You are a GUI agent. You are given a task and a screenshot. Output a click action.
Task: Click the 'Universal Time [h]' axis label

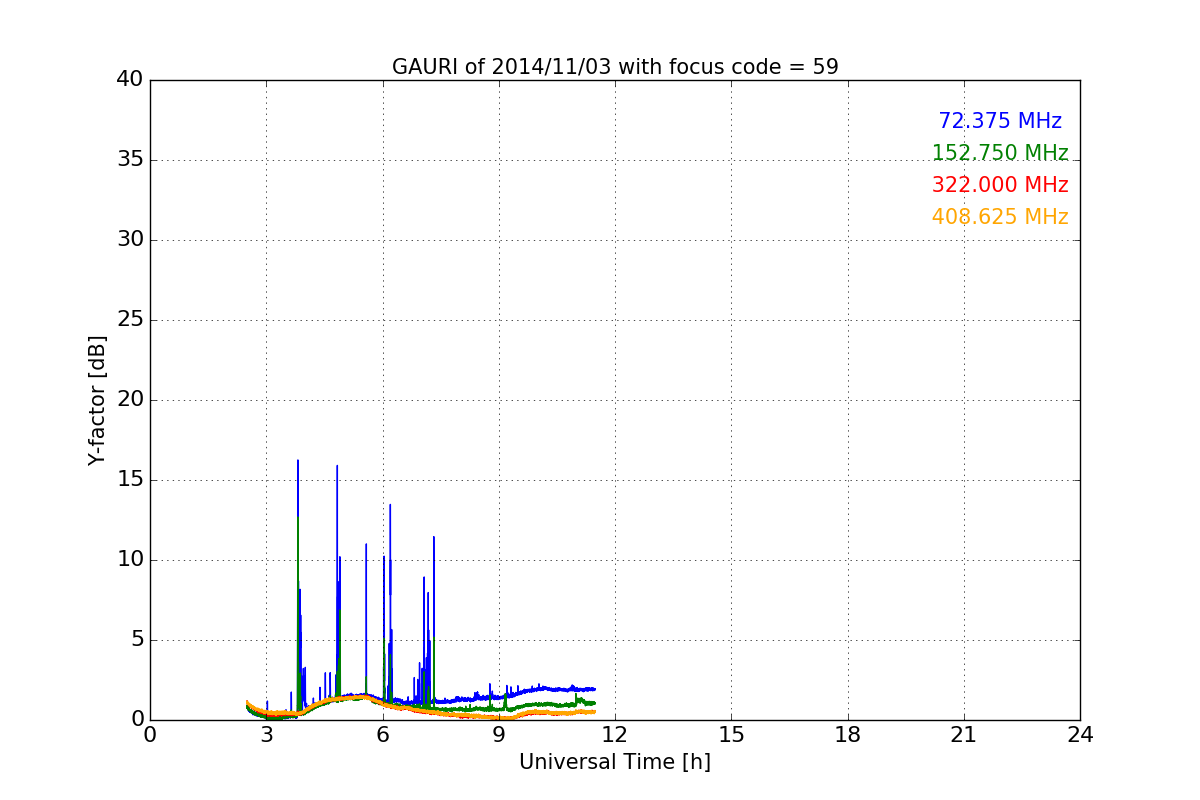(615, 762)
